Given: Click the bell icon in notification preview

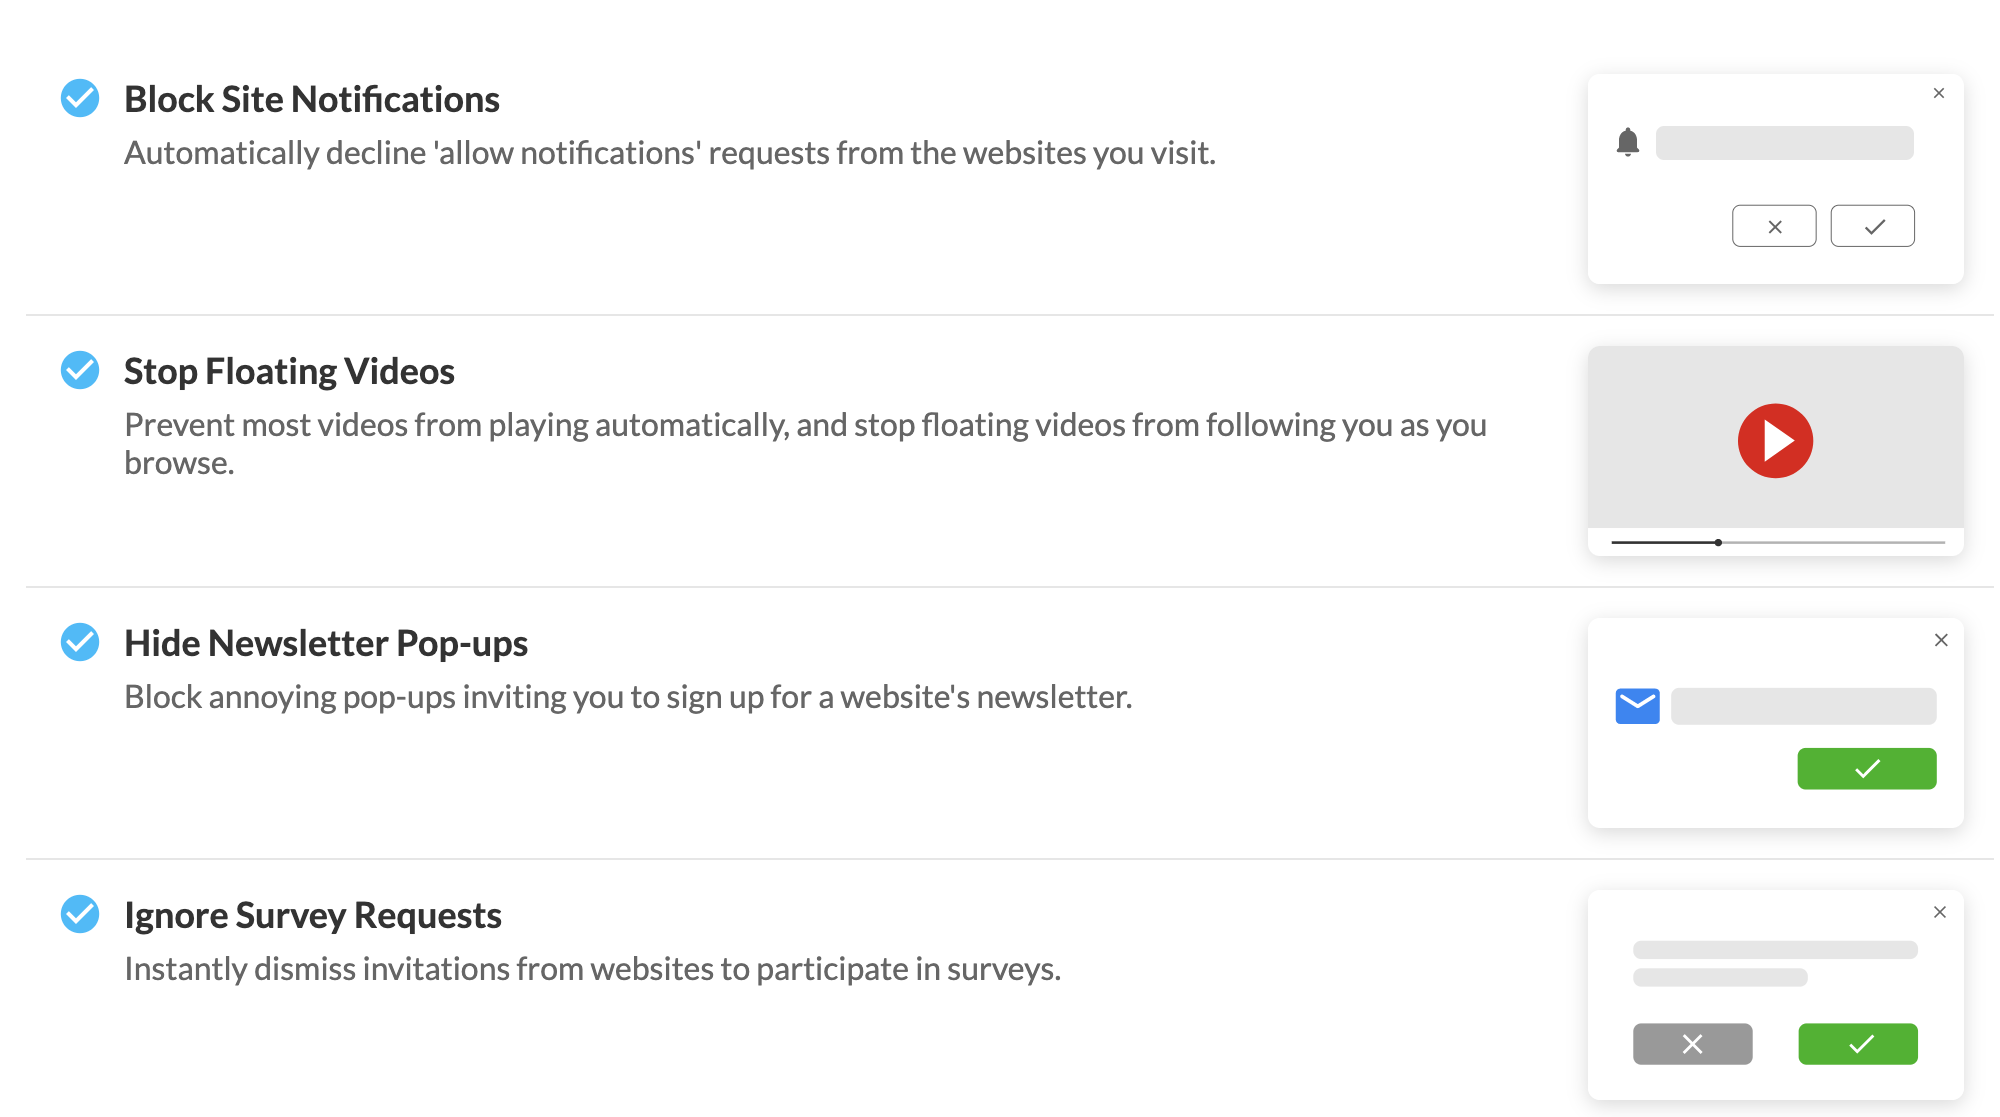Looking at the screenshot, I should click(x=1628, y=142).
